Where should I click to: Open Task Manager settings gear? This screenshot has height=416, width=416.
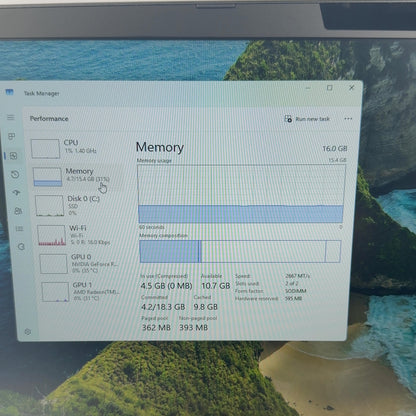point(28,332)
